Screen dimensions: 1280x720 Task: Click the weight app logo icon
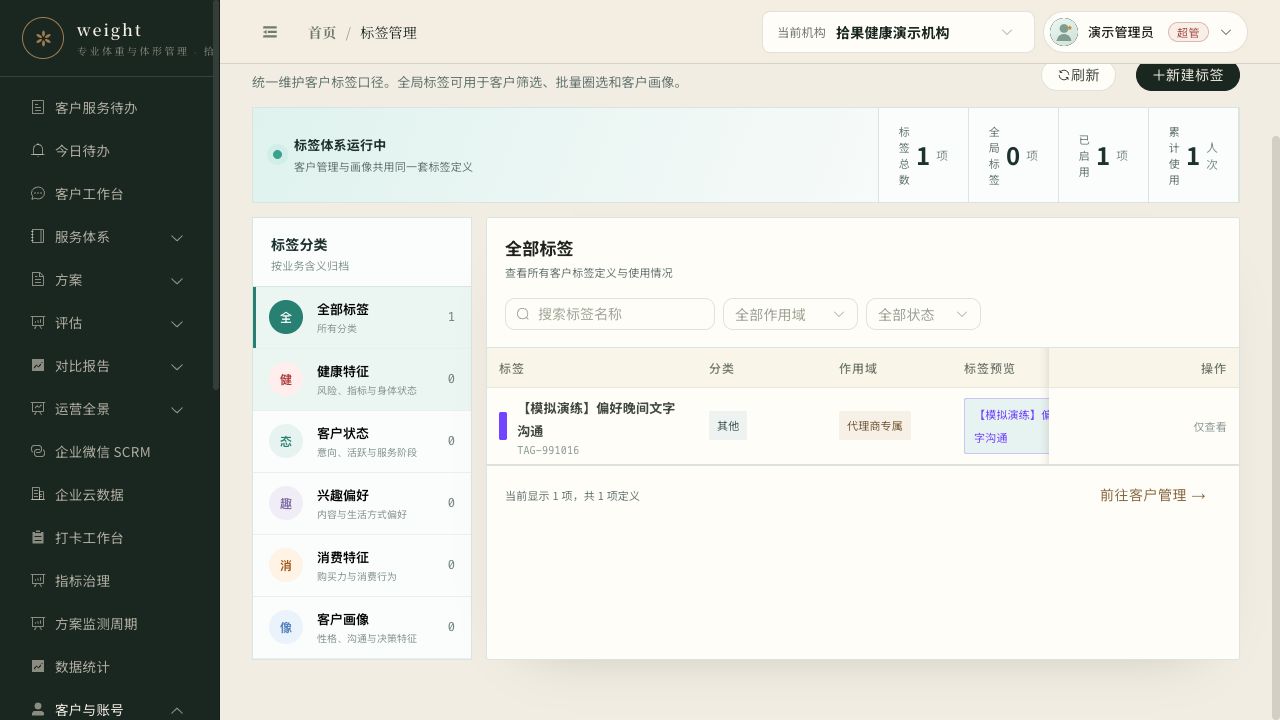43,38
